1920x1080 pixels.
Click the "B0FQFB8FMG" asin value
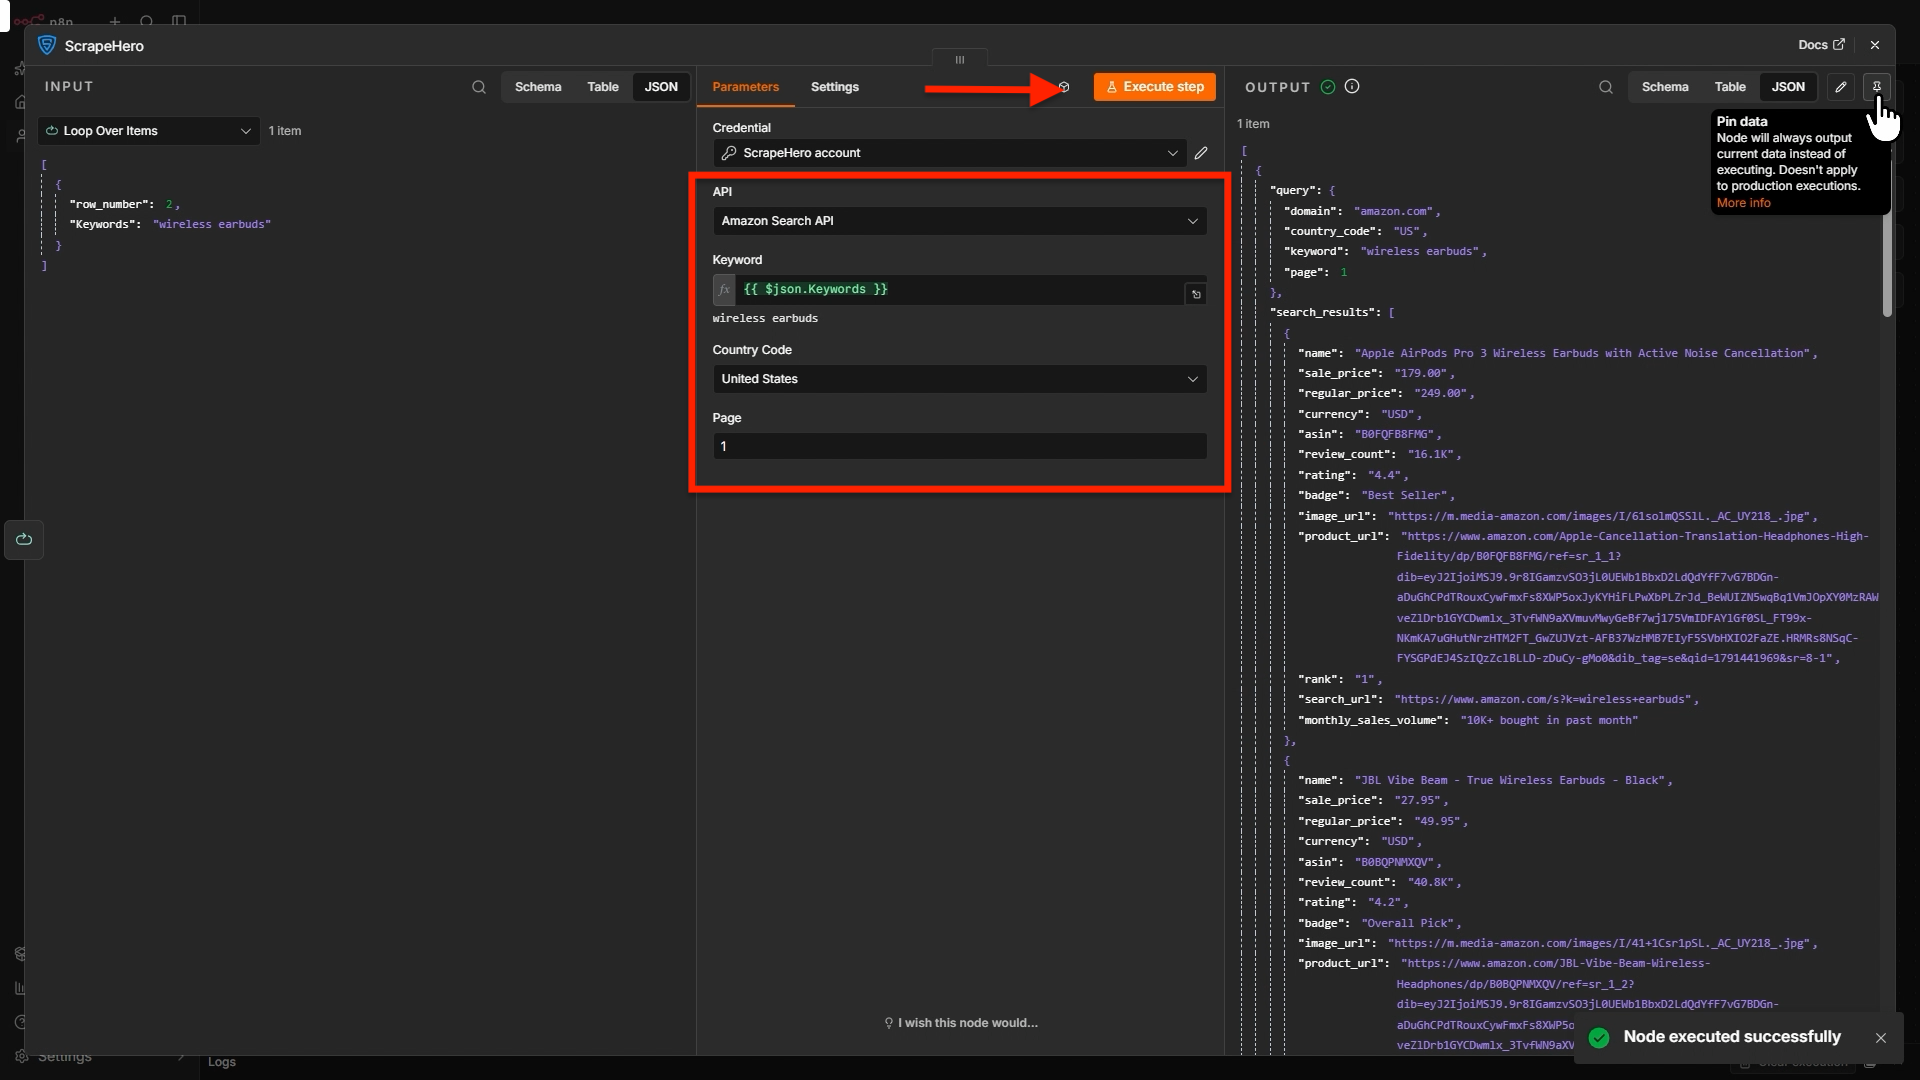coord(1394,434)
